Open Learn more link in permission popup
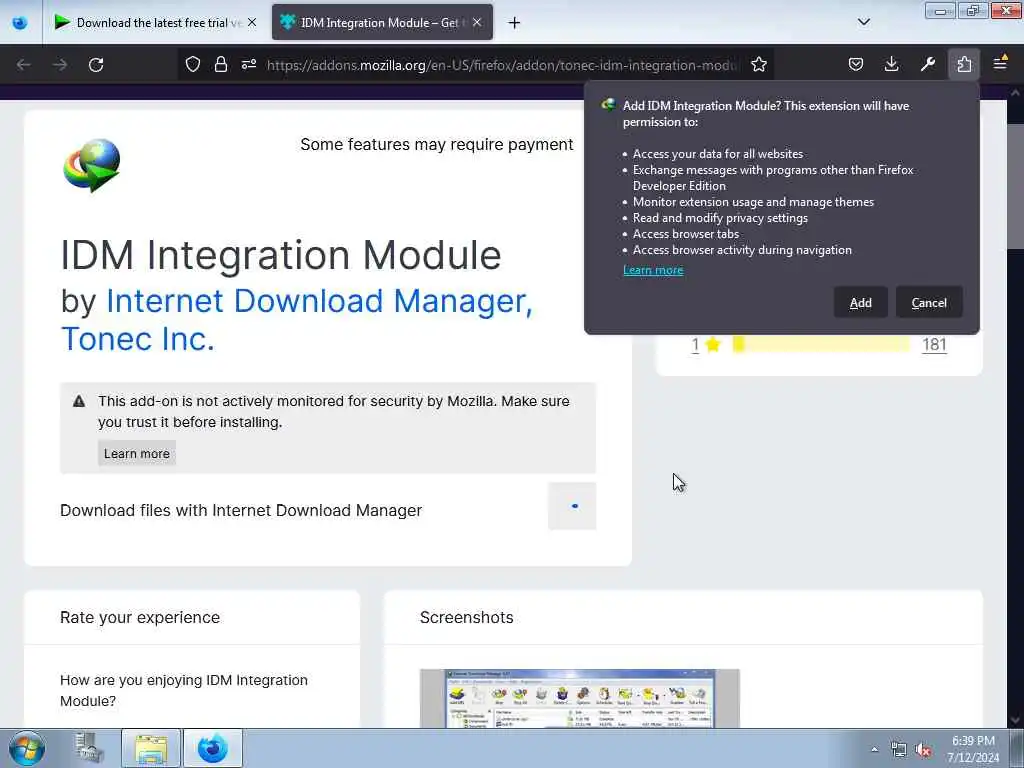 tap(652, 270)
